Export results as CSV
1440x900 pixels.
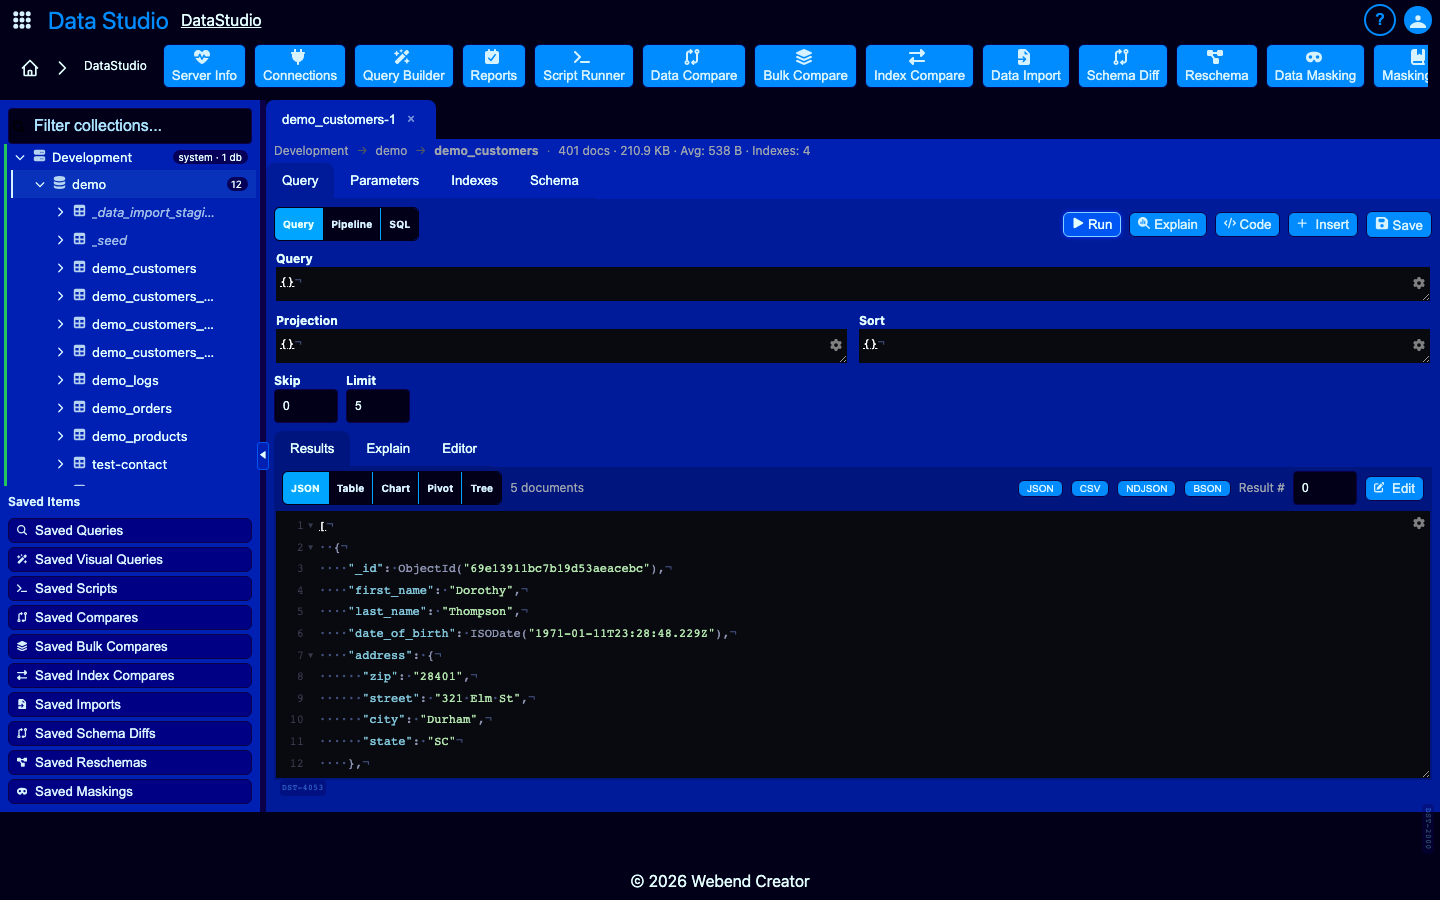coord(1090,488)
